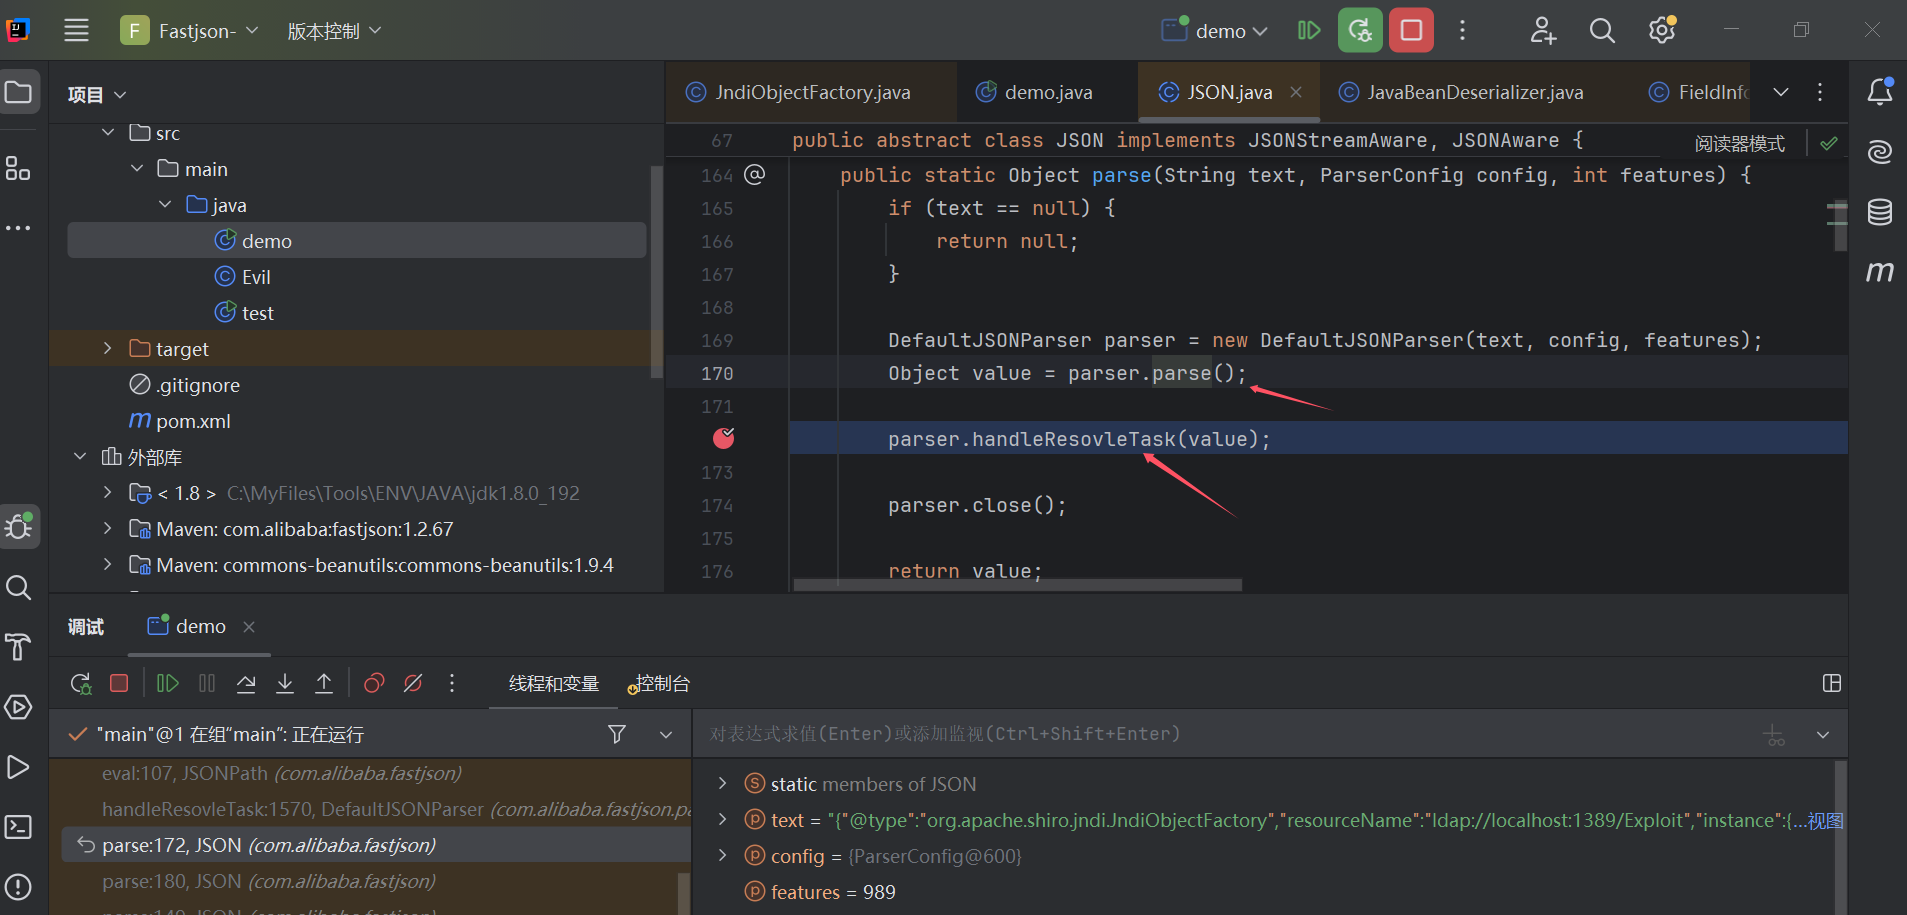Open the Notifications bell

tap(1880, 92)
